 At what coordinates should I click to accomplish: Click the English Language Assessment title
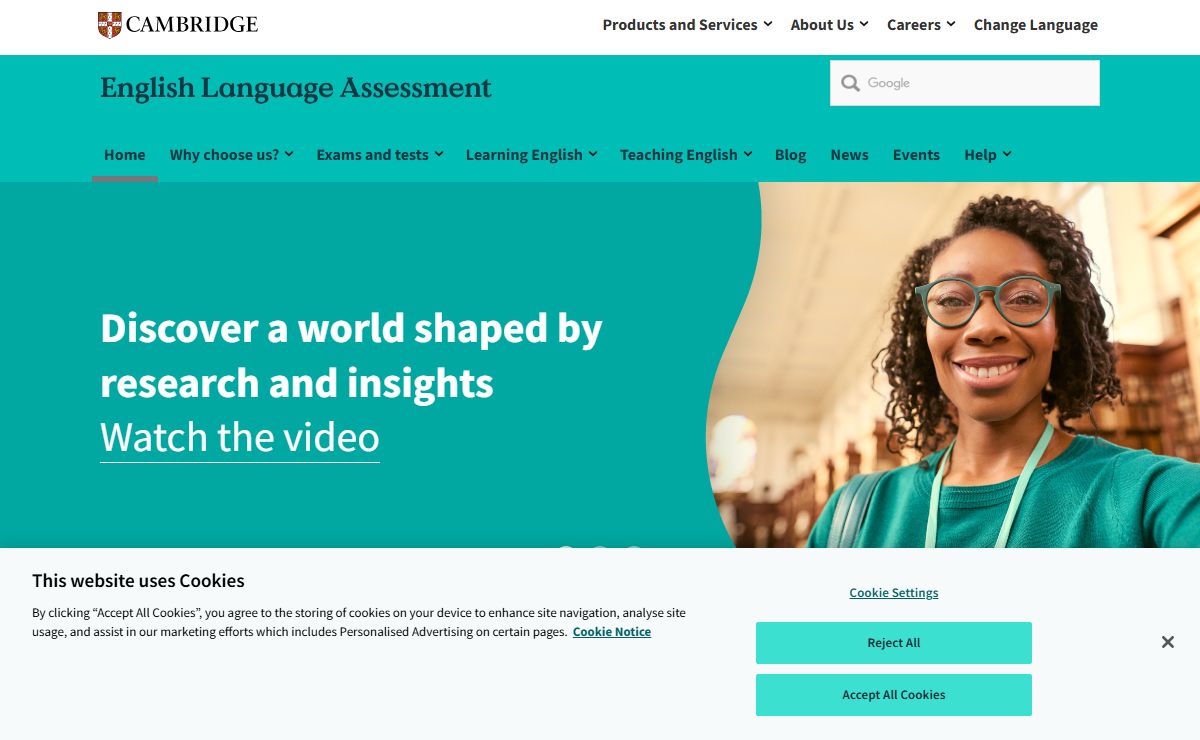coord(296,88)
